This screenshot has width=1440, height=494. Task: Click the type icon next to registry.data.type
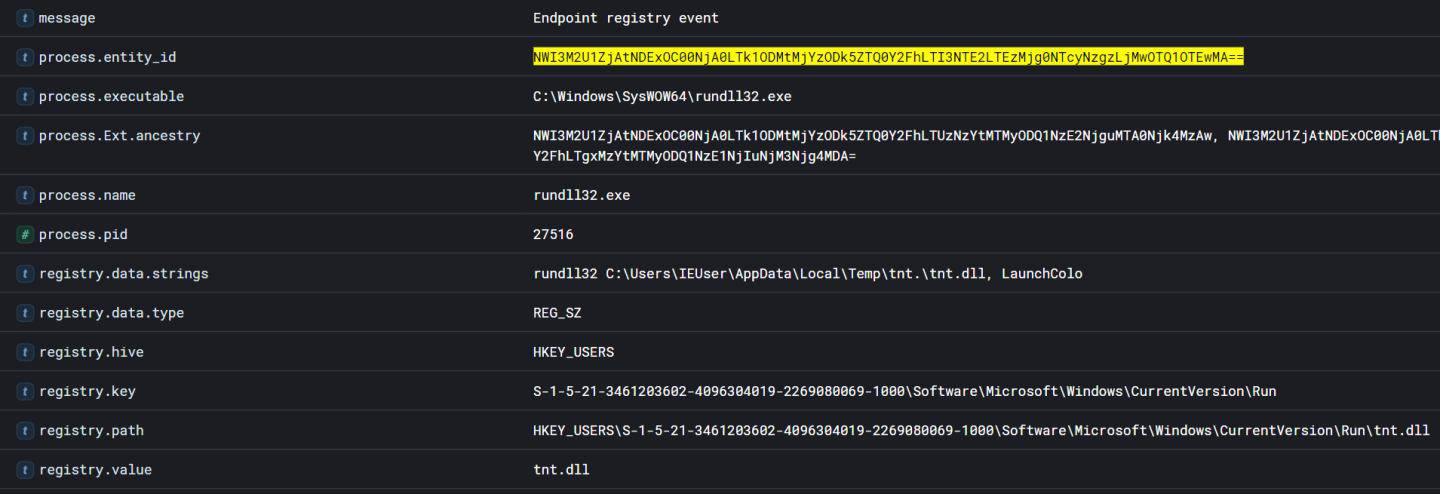coord(25,313)
